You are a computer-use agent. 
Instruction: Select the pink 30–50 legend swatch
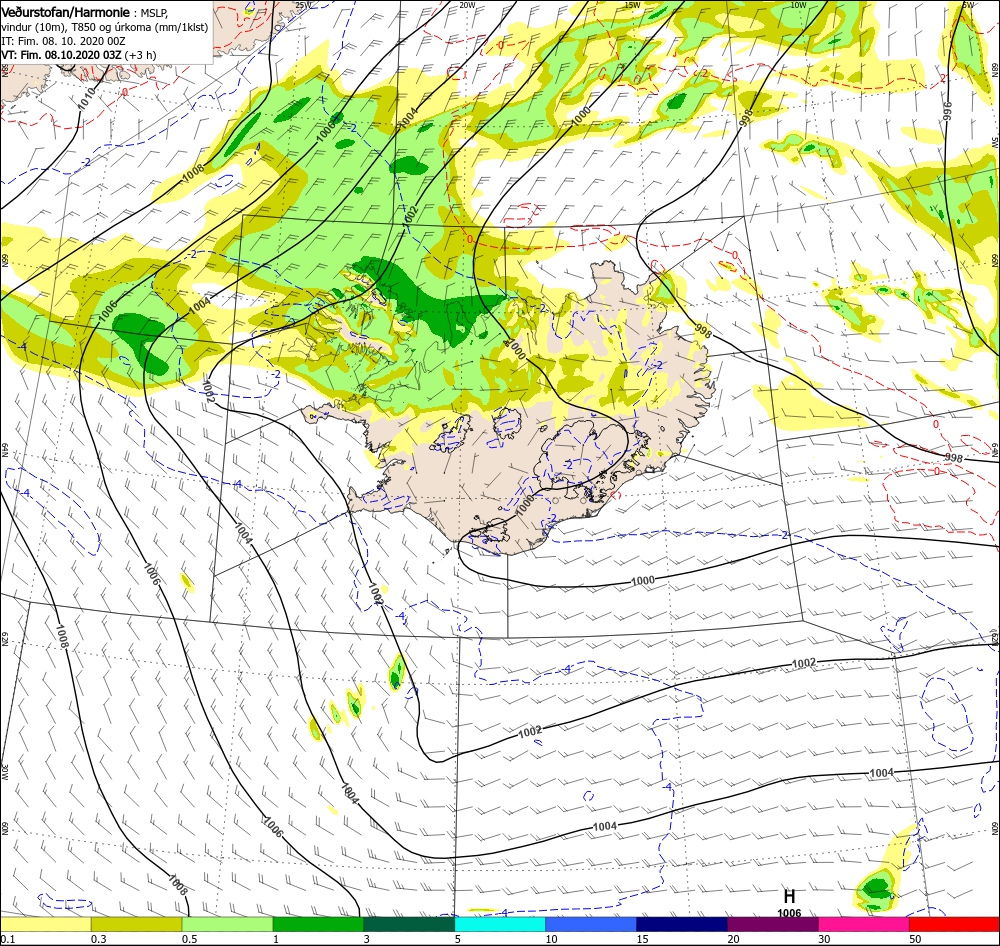tap(864, 924)
